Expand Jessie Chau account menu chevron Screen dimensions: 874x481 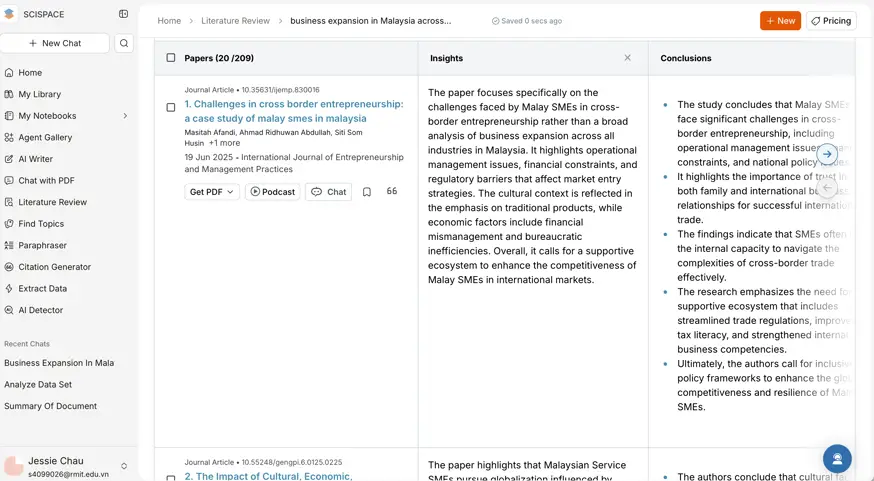pos(124,466)
